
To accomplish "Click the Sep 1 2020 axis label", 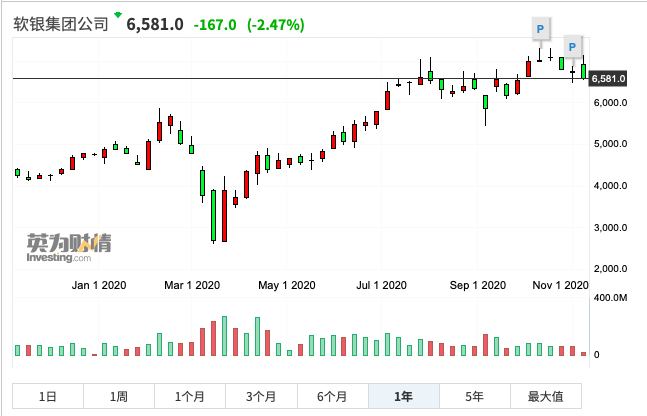I will pos(478,285).
